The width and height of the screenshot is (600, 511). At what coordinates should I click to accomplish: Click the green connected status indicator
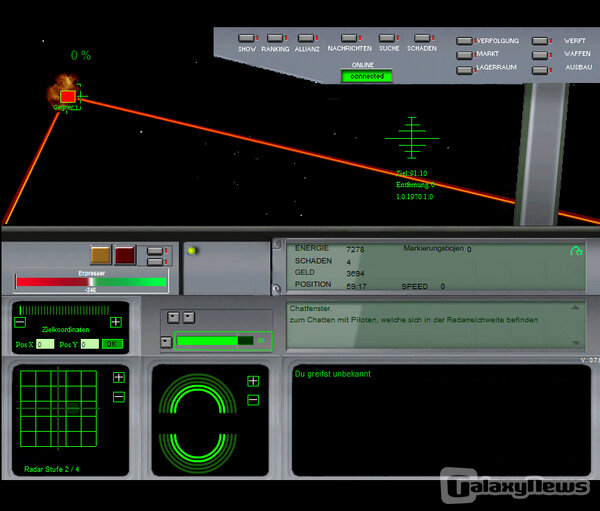click(367, 76)
